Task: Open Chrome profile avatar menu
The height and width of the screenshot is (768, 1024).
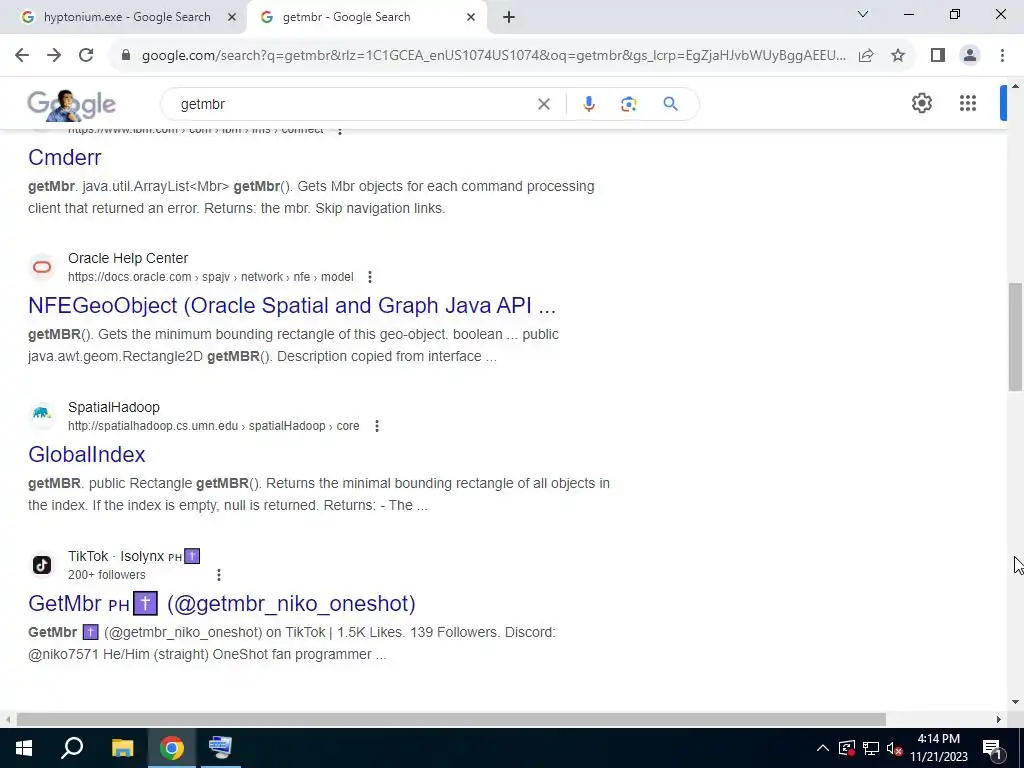Action: pos(970,56)
